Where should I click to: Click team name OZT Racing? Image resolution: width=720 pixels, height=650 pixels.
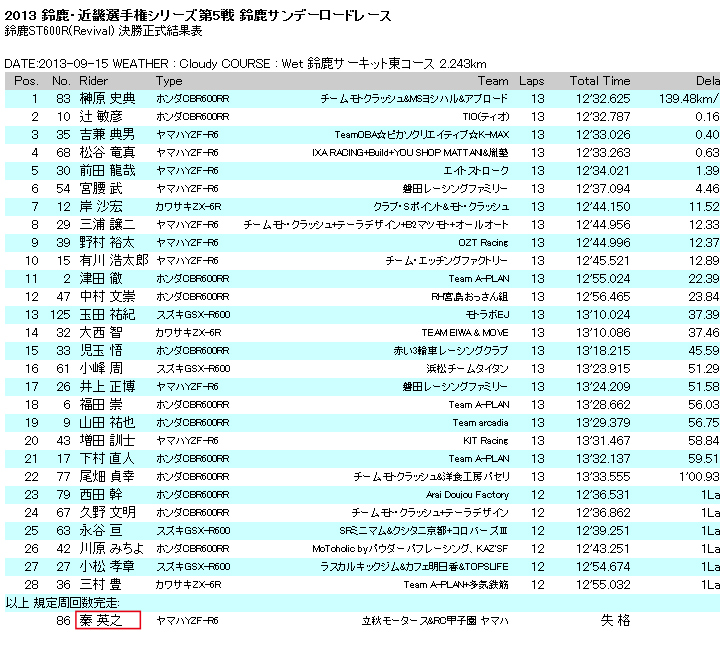point(484,242)
